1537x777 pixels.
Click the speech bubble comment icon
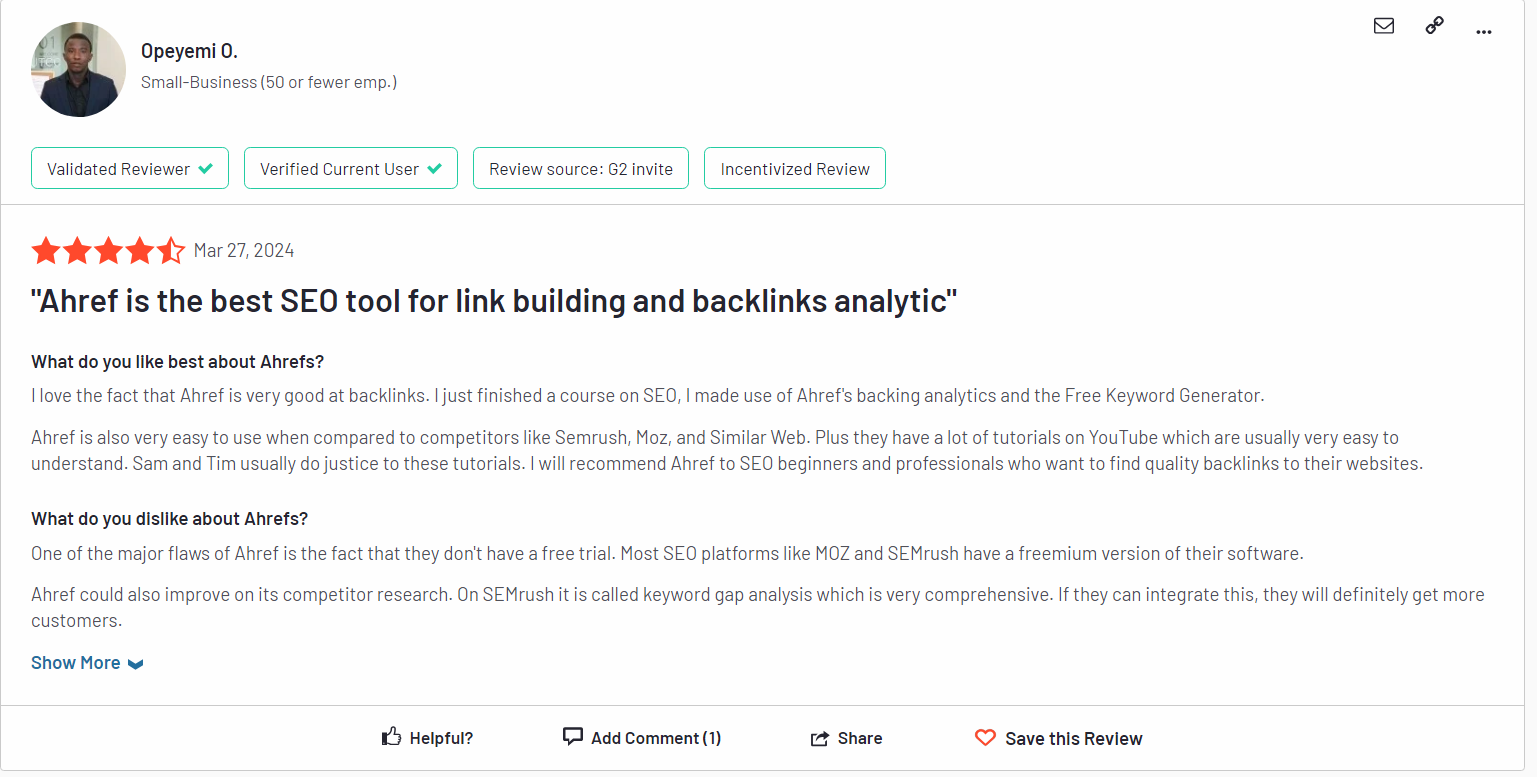tap(573, 737)
